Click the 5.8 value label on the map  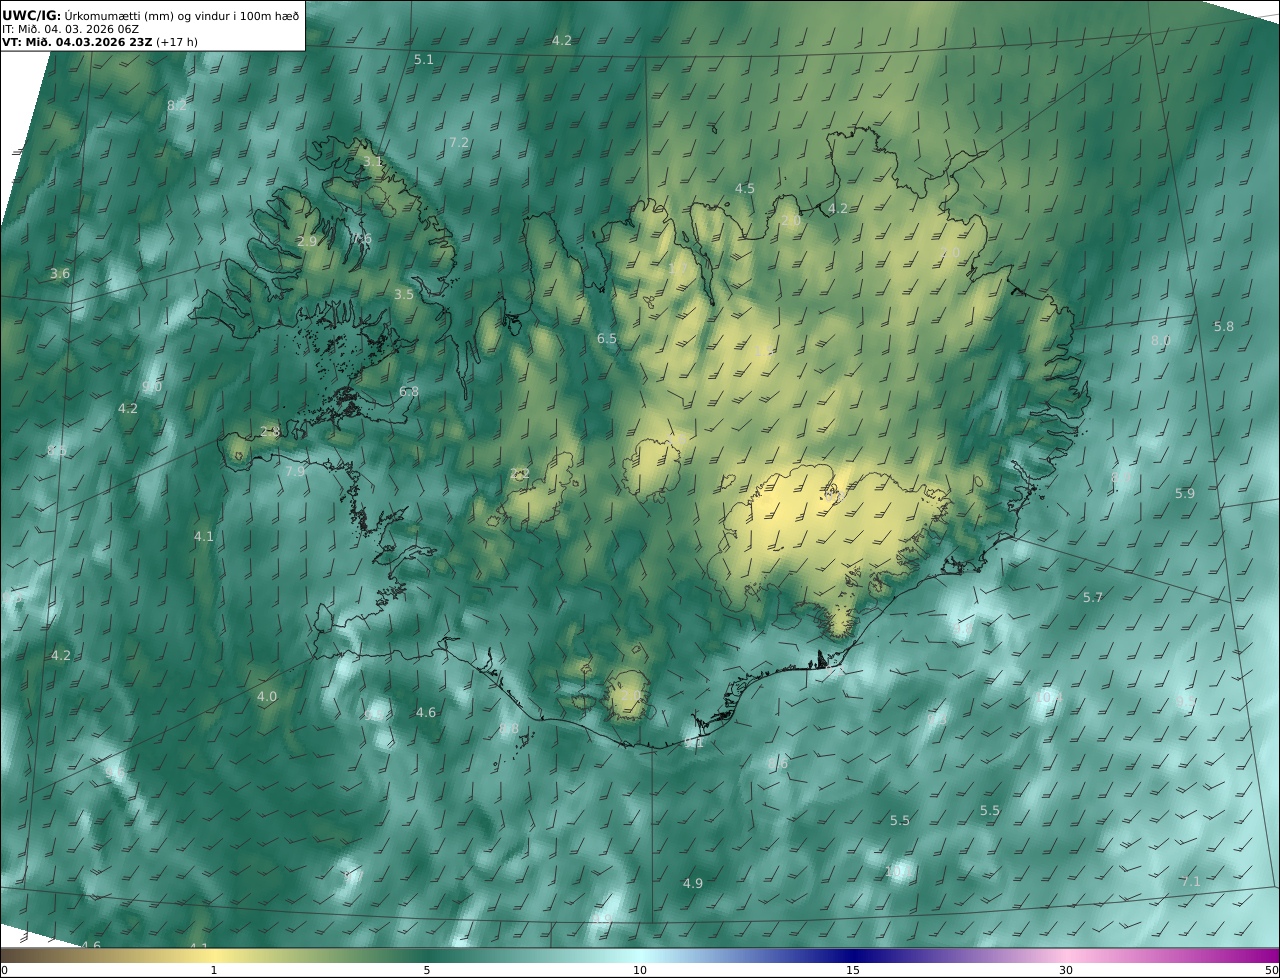pyautogui.click(x=1224, y=327)
